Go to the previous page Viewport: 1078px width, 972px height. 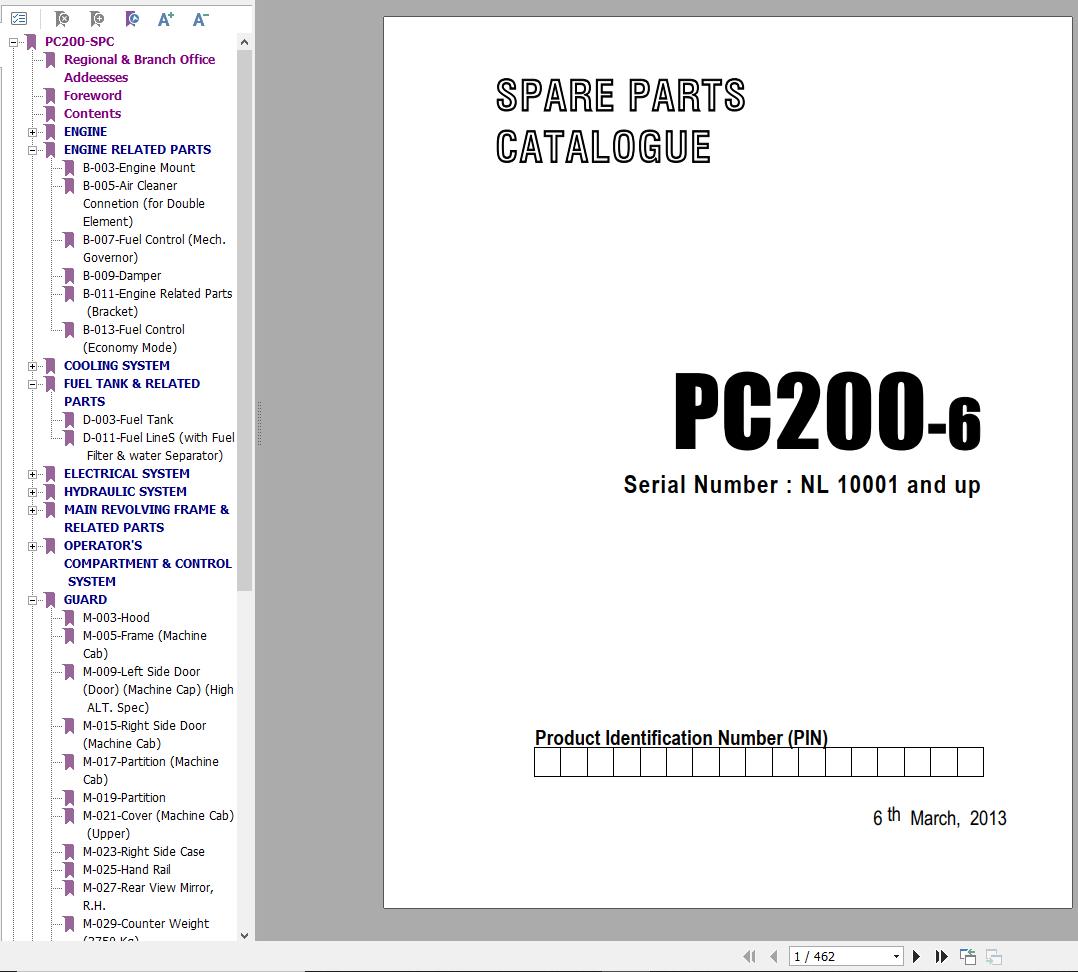(774, 956)
